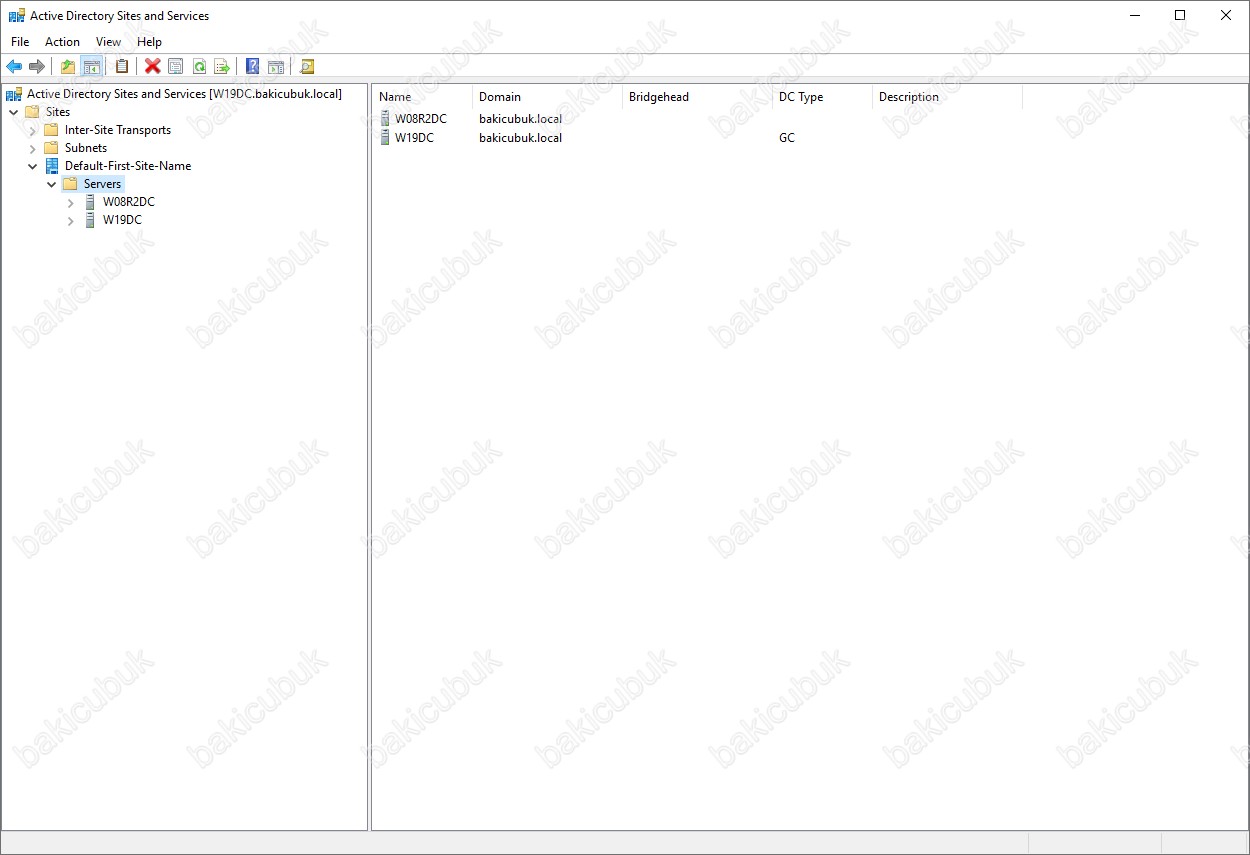The width and height of the screenshot is (1250, 855).
Task: Click the app icon in the title bar
Action: 16,16
